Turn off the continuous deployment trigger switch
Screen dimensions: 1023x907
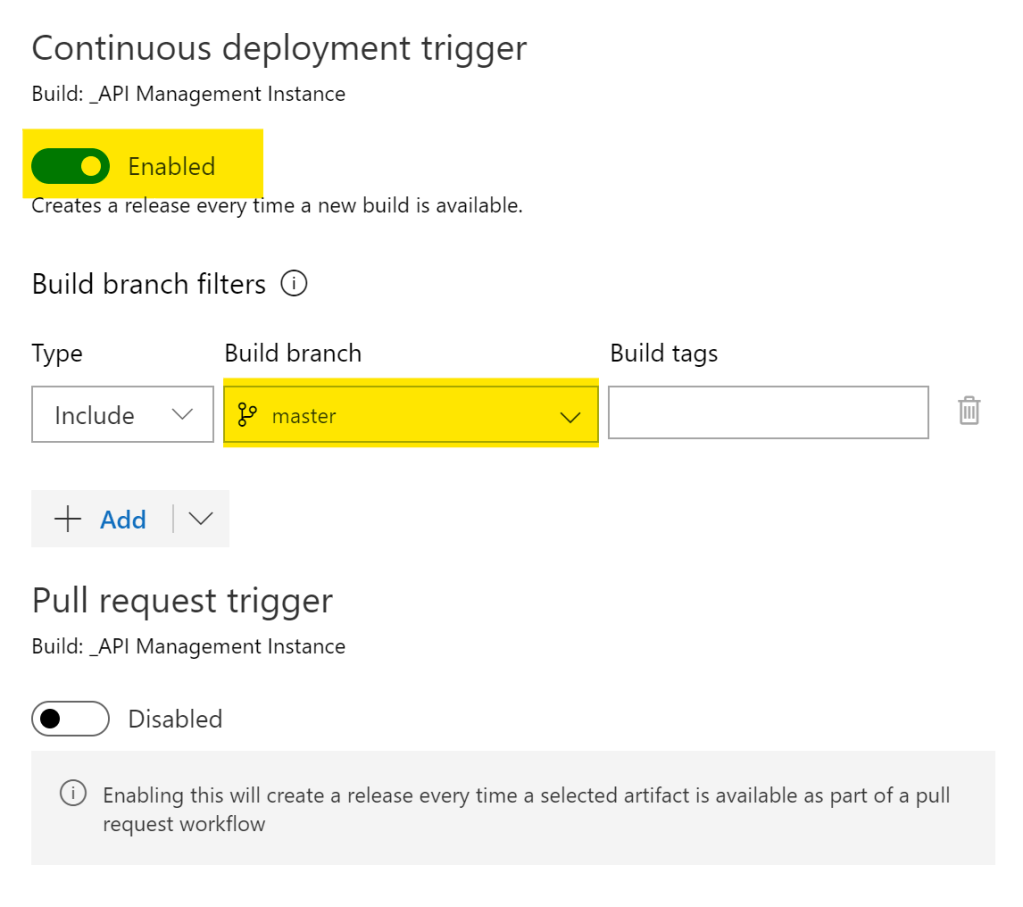tap(70, 166)
